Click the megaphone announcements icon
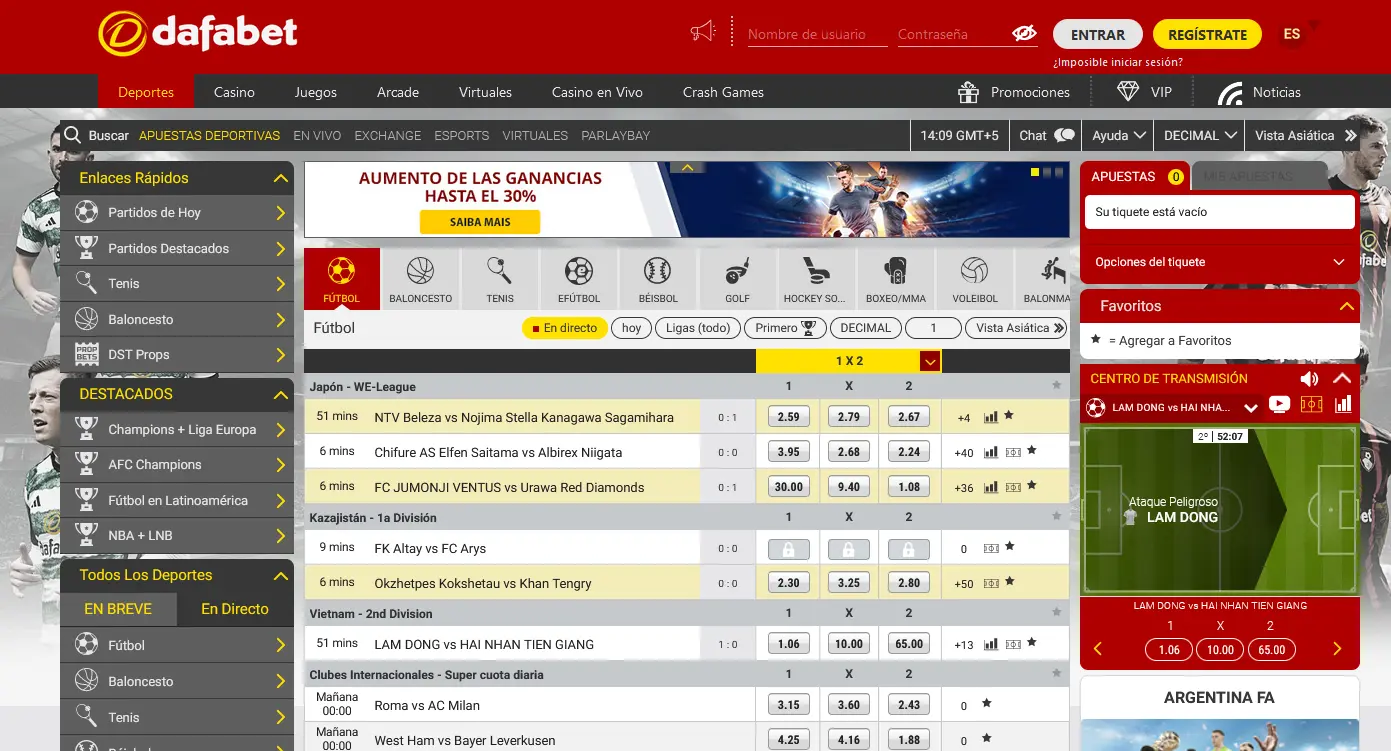The height and width of the screenshot is (751, 1391). [703, 32]
